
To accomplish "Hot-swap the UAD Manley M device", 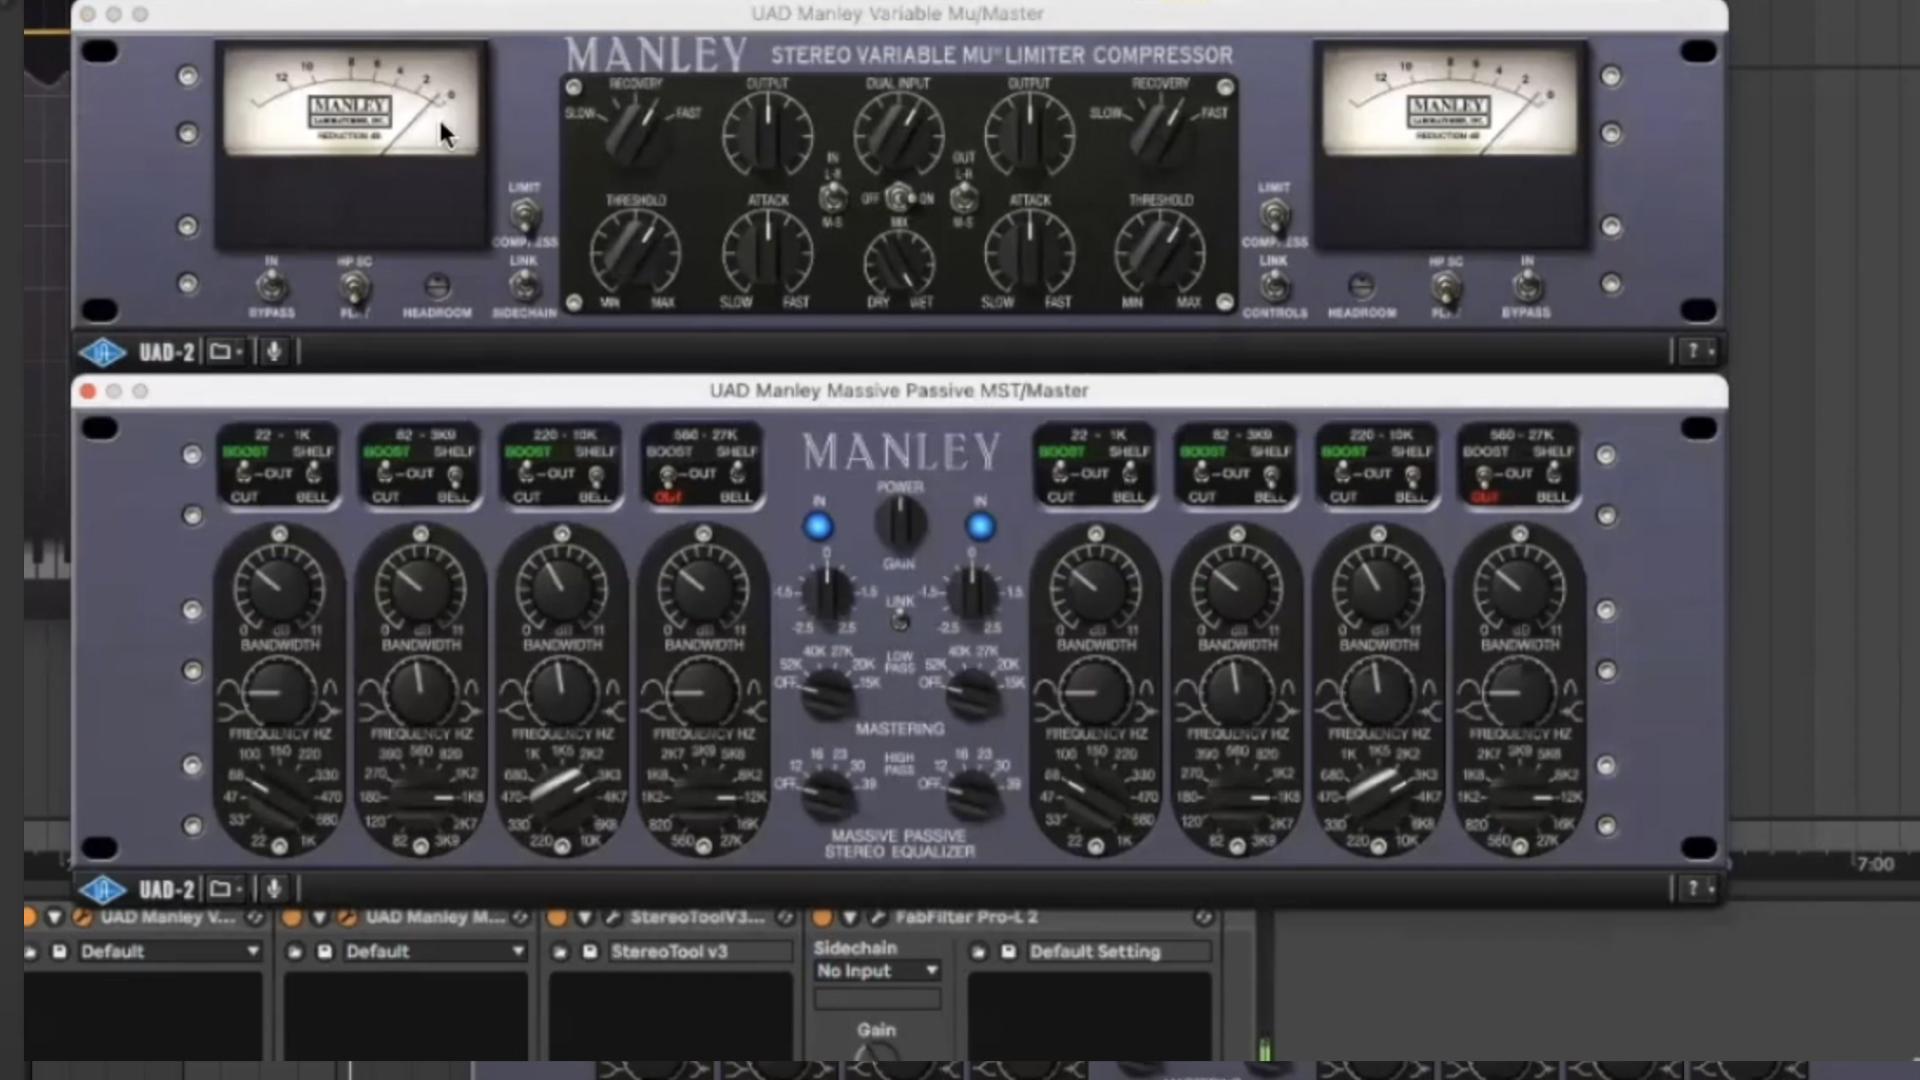I will coord(520,917).
